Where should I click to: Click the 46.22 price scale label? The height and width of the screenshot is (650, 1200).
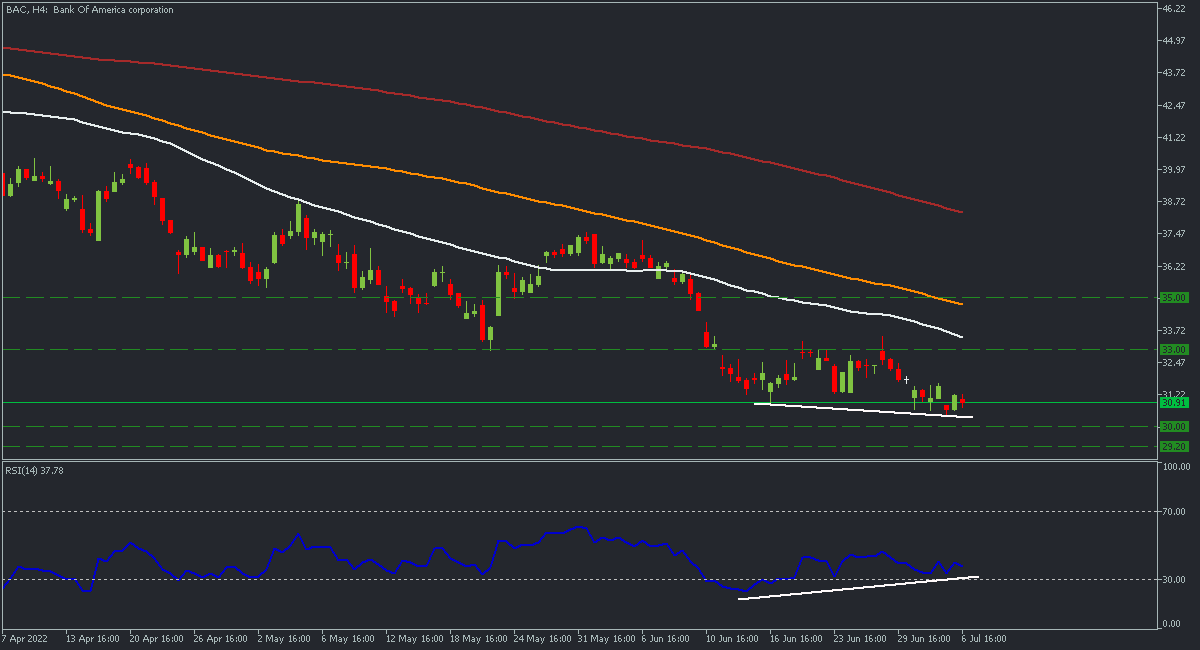point(1172,9)
